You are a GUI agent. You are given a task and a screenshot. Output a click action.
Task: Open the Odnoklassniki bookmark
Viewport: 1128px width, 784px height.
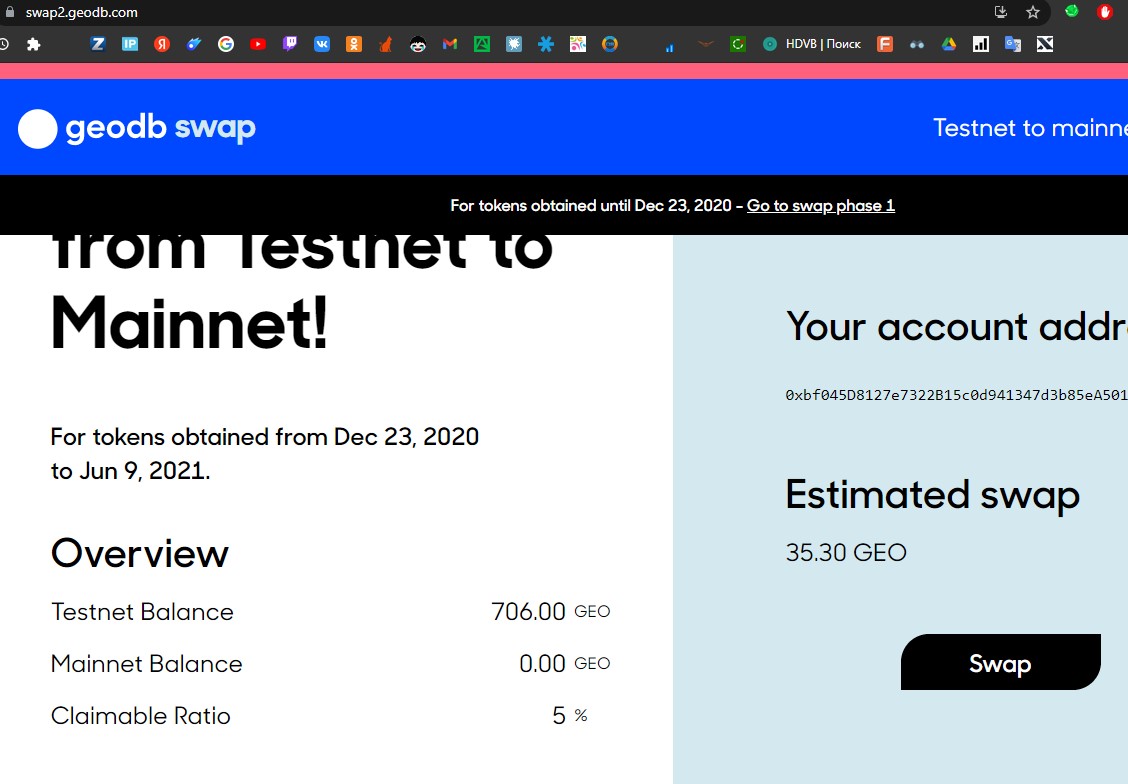pyautogui.click(x=354, y=45)
